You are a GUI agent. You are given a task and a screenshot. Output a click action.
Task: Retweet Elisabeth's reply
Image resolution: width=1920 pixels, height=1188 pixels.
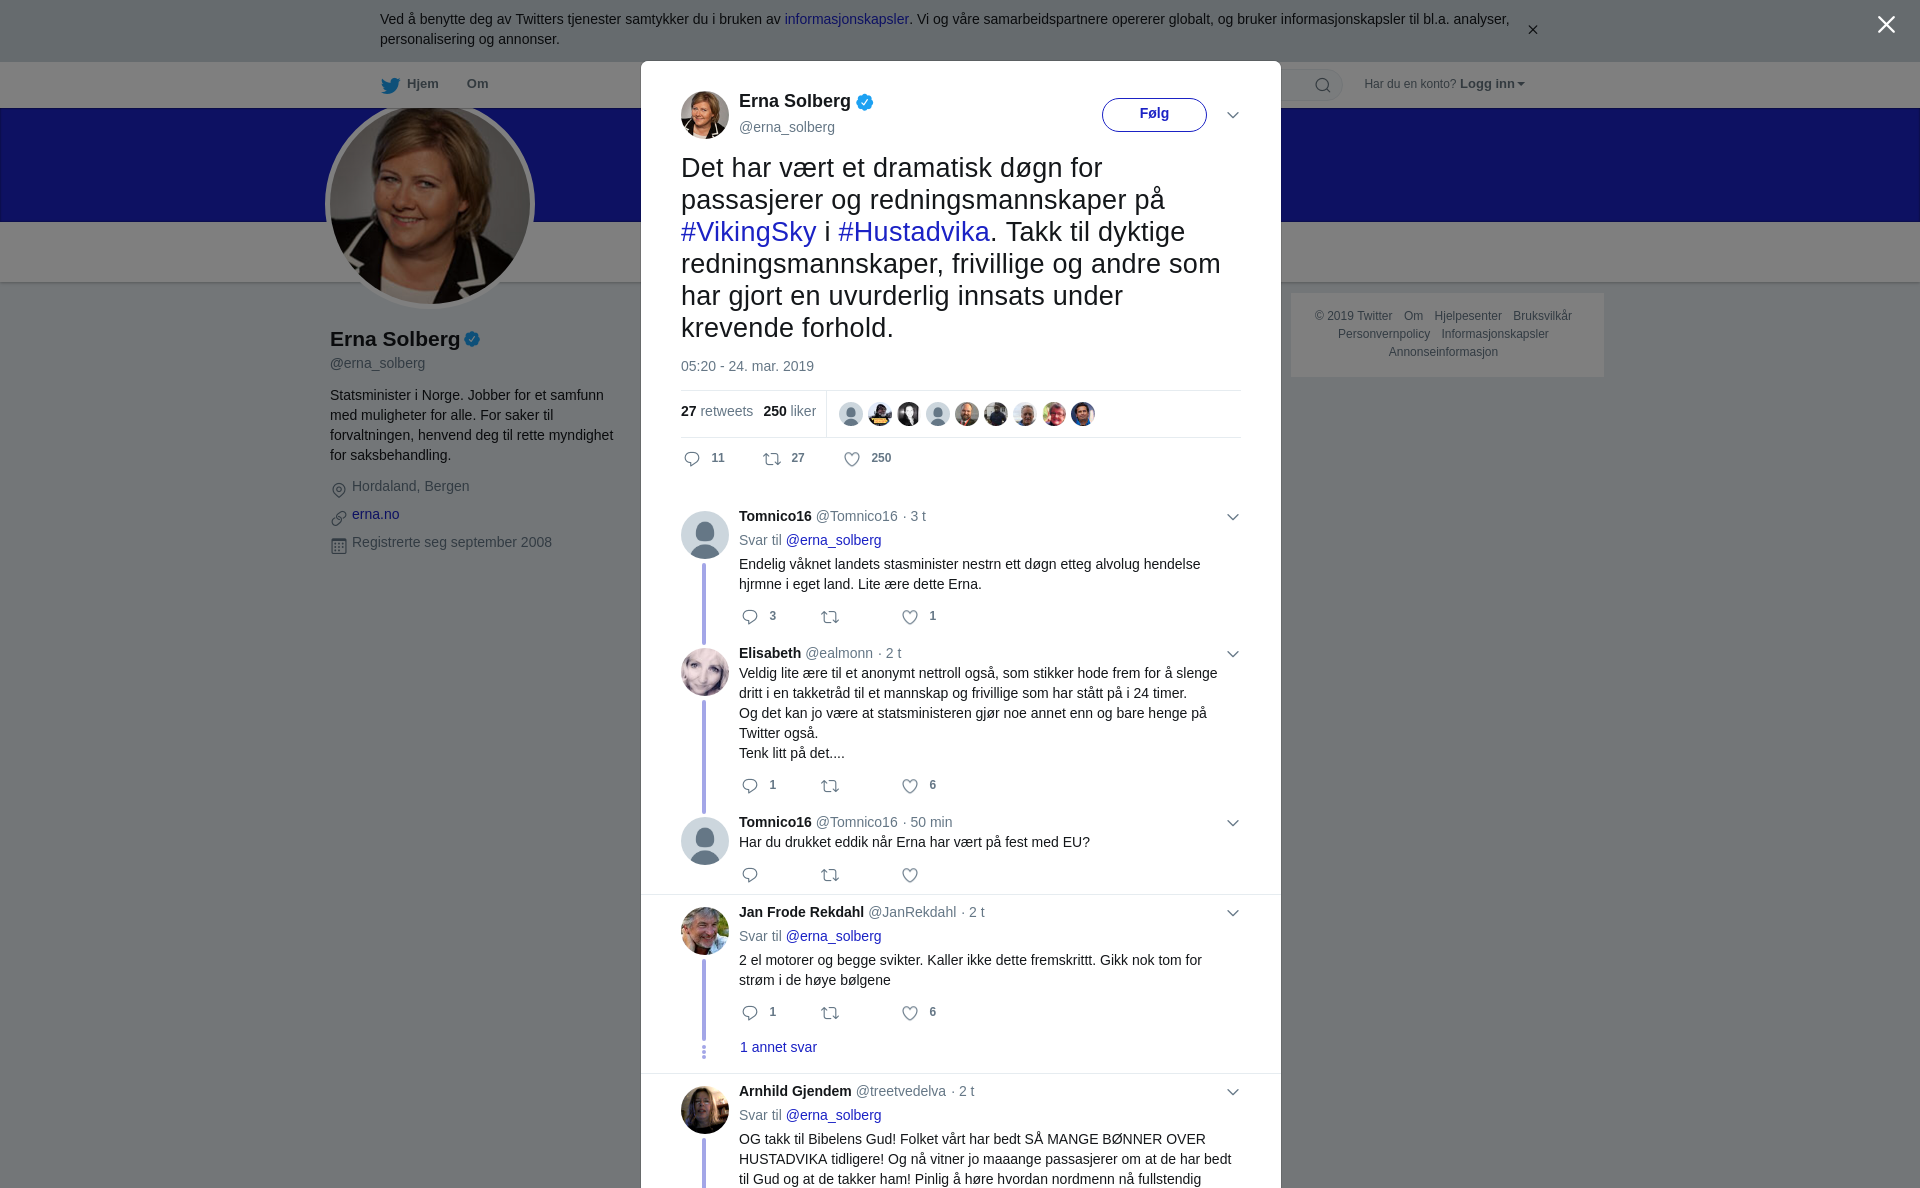tap(830, 786)
